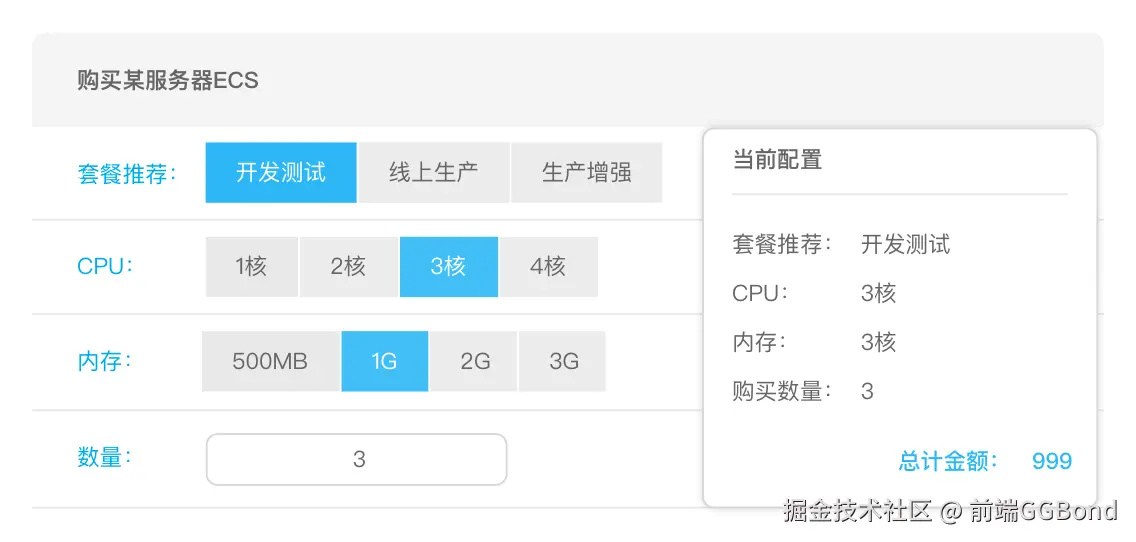Click the 当前配置 panel heading
Viewport: 1136px width, 542px height.
pos(777,160)
